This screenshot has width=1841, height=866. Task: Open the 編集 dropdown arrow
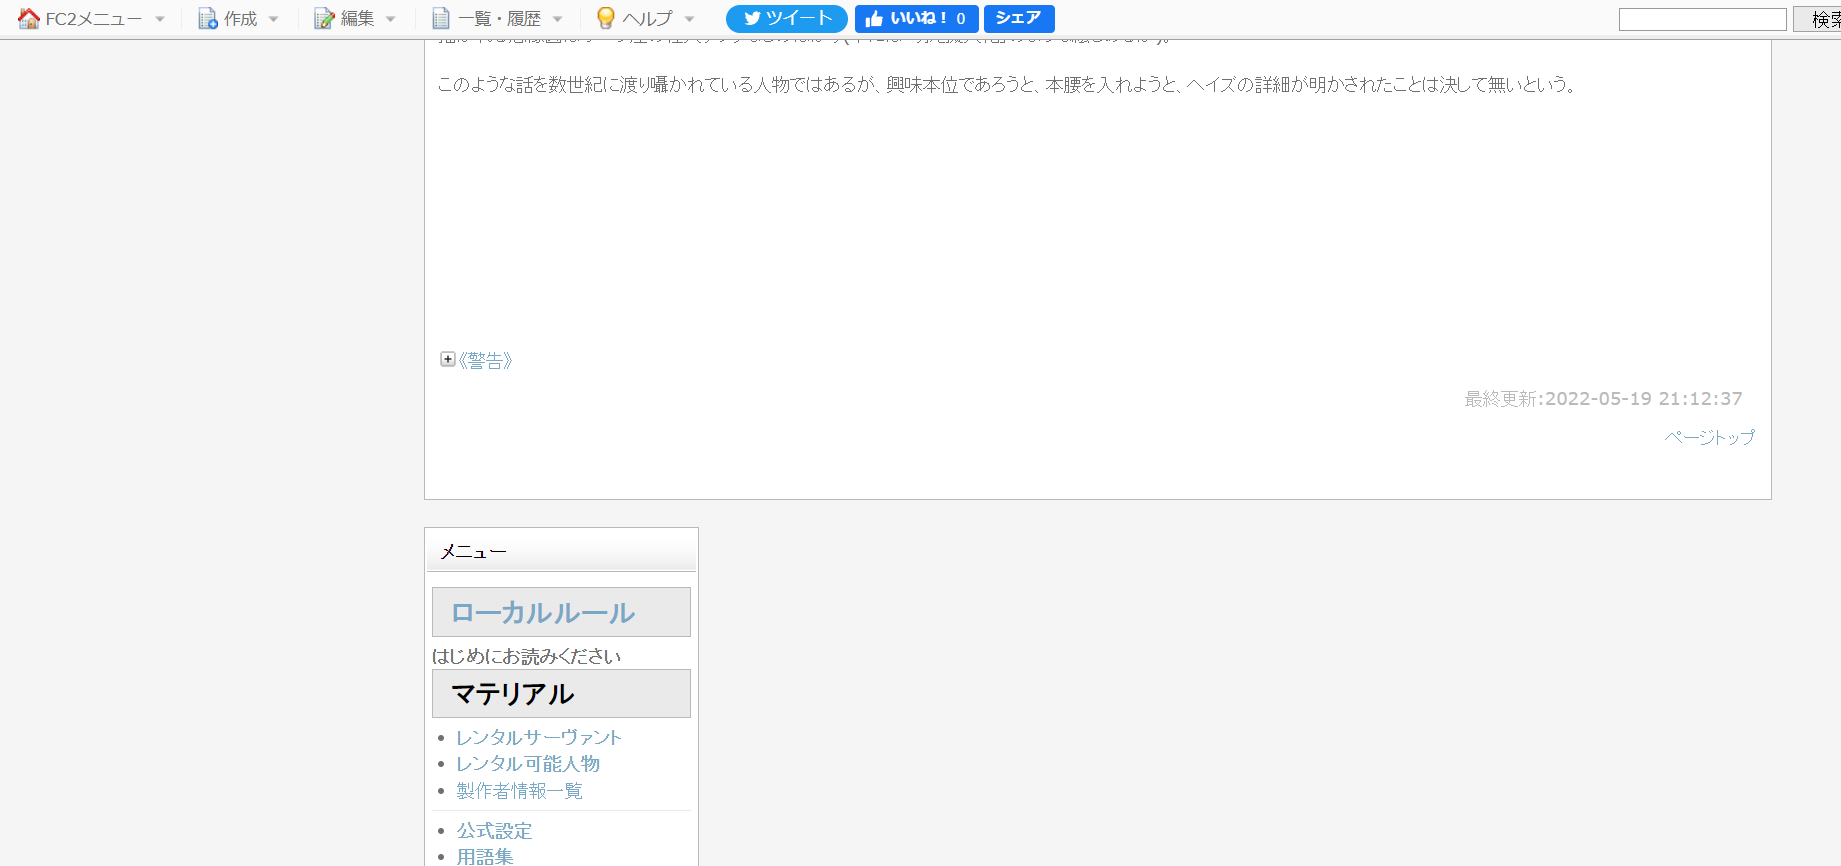click(391, 19)
